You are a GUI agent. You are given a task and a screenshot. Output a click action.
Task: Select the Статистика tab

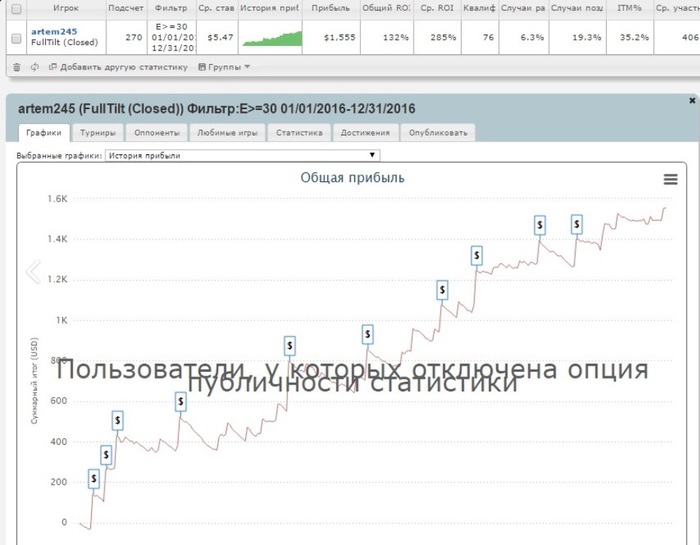click(299, 133)
